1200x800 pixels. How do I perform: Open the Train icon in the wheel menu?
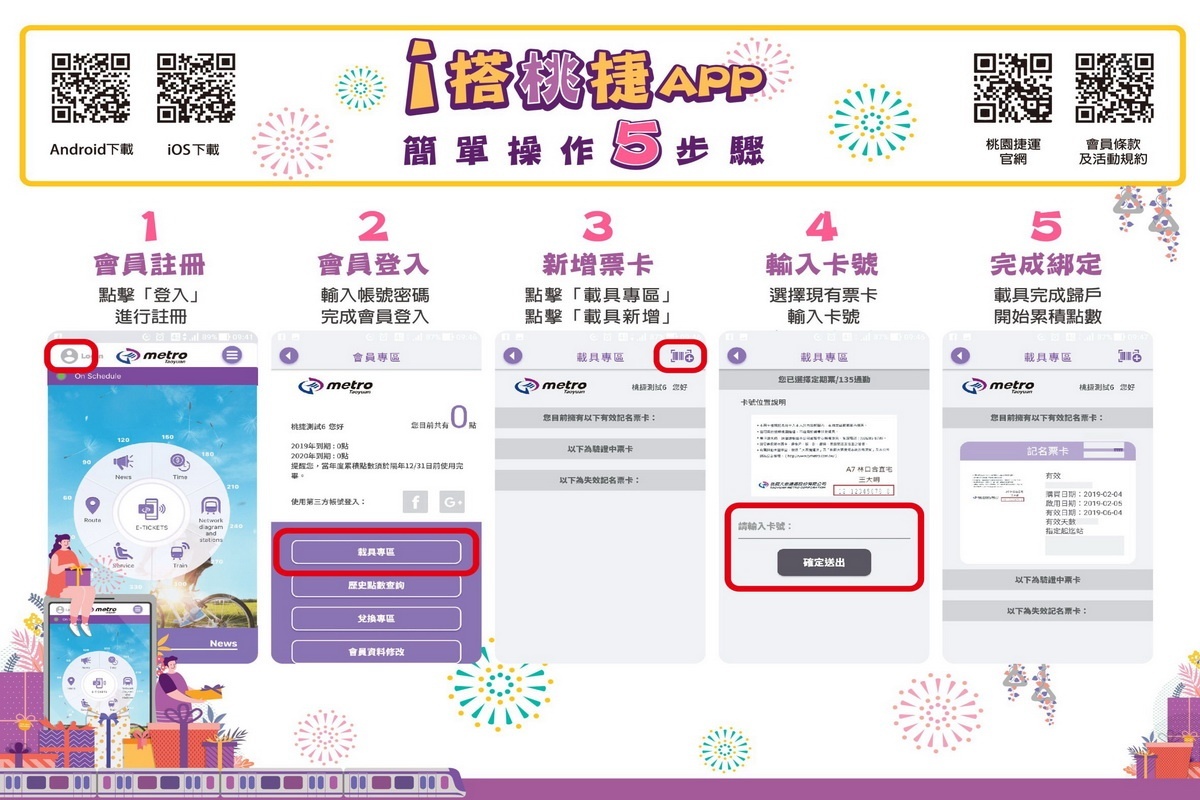[x=180, y=552]
